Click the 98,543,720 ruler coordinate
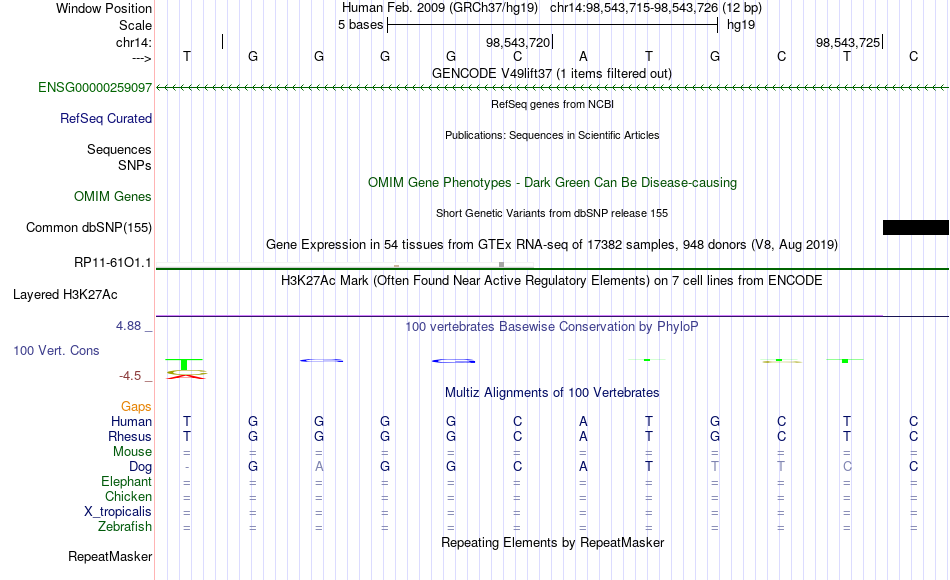 tap(518, 42)
